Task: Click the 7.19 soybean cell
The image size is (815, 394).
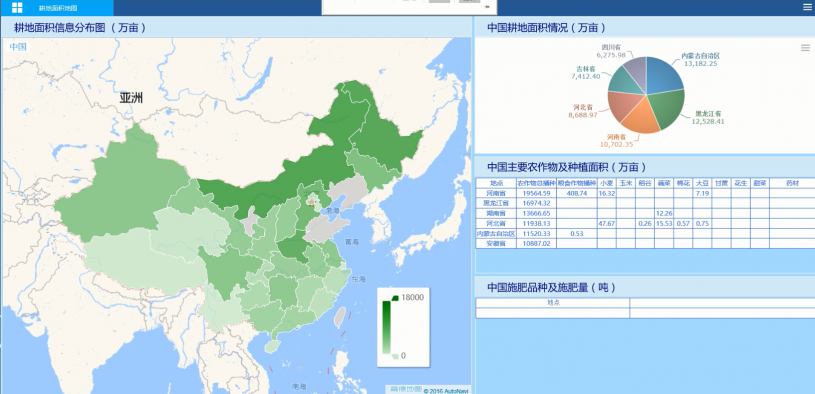Action: click(x=702, y=193)
